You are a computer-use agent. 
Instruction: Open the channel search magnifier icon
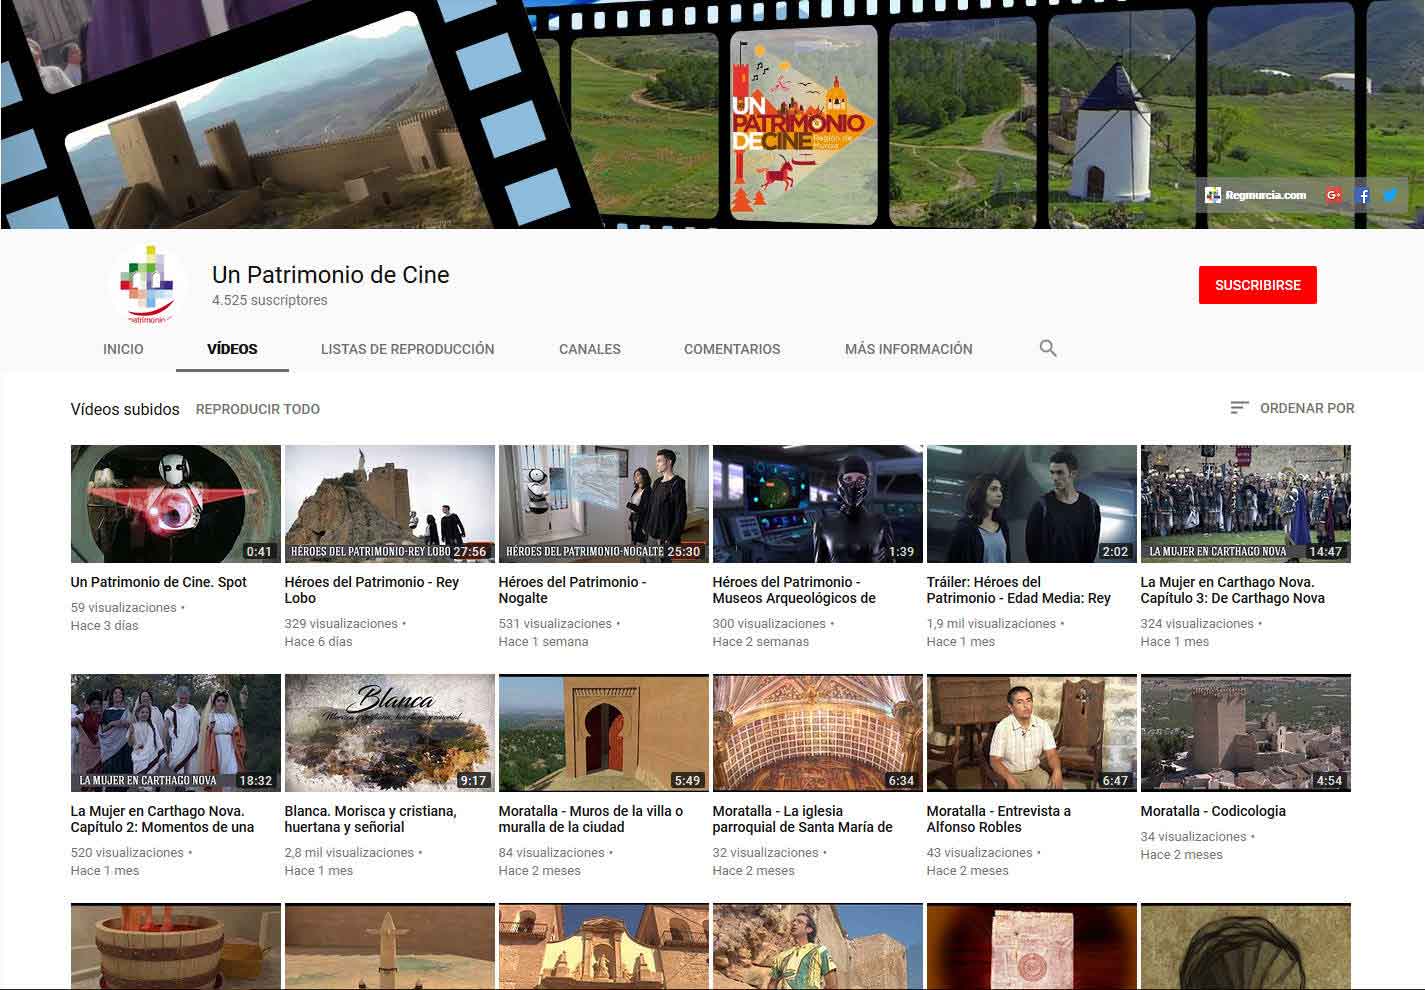click(x=1048, y=348)
